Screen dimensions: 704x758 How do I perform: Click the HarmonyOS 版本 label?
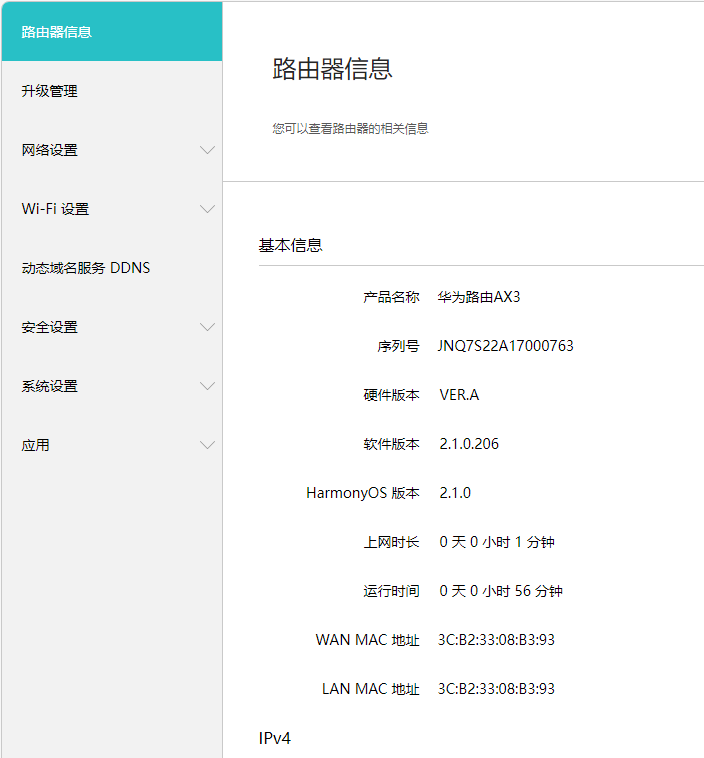click(x=363, y=493)
